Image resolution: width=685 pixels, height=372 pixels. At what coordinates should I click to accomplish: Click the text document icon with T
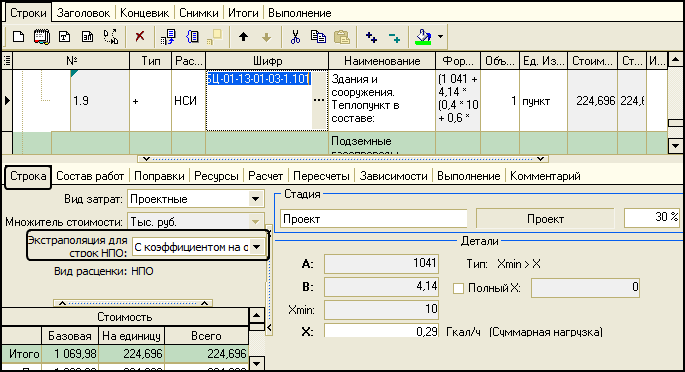[x=64, y=37]
